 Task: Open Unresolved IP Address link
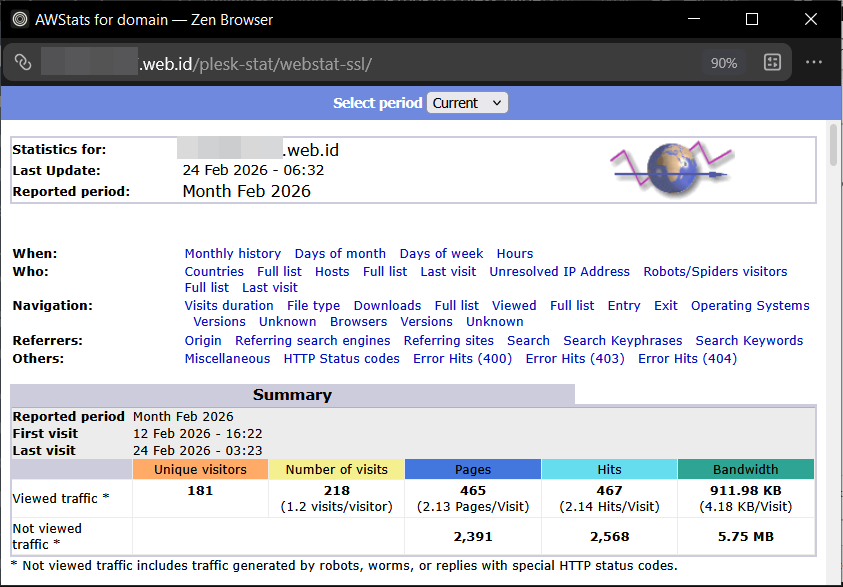point(559,271)
